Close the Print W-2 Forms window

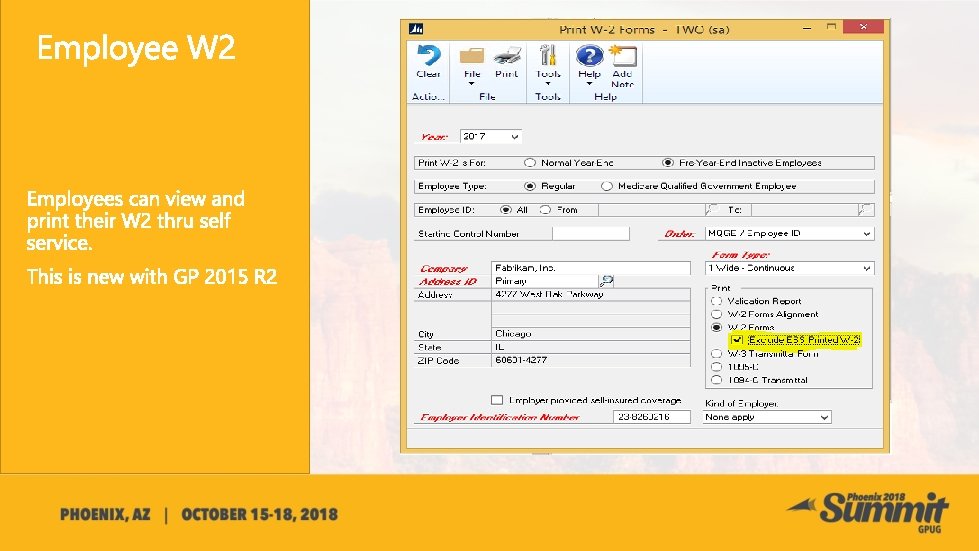click(863, 27)
